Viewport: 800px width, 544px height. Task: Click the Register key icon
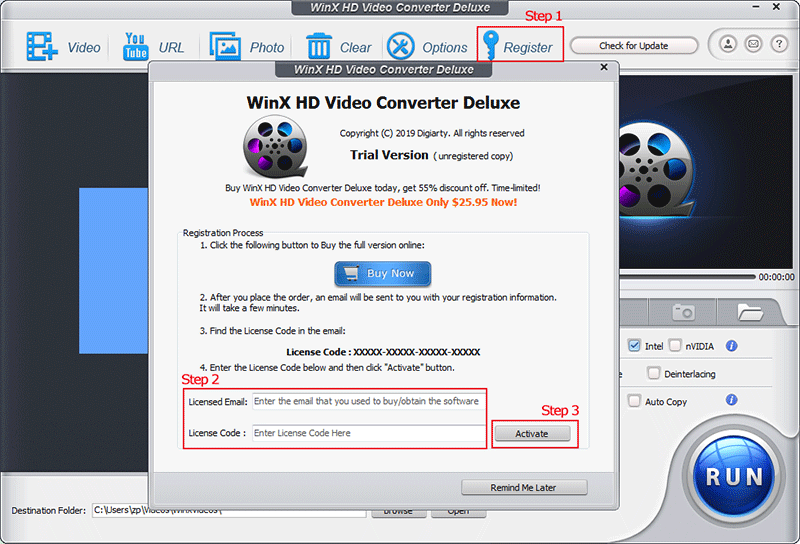pos(490,45)
